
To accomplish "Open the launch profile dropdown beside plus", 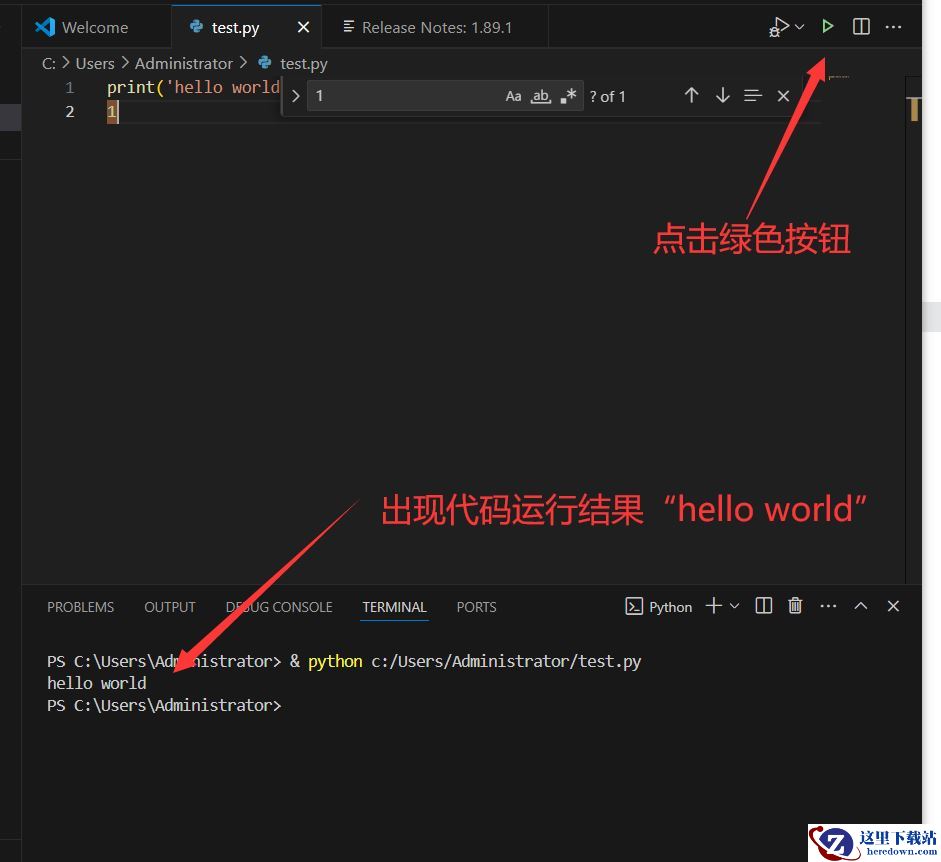I will pos(735,606).
